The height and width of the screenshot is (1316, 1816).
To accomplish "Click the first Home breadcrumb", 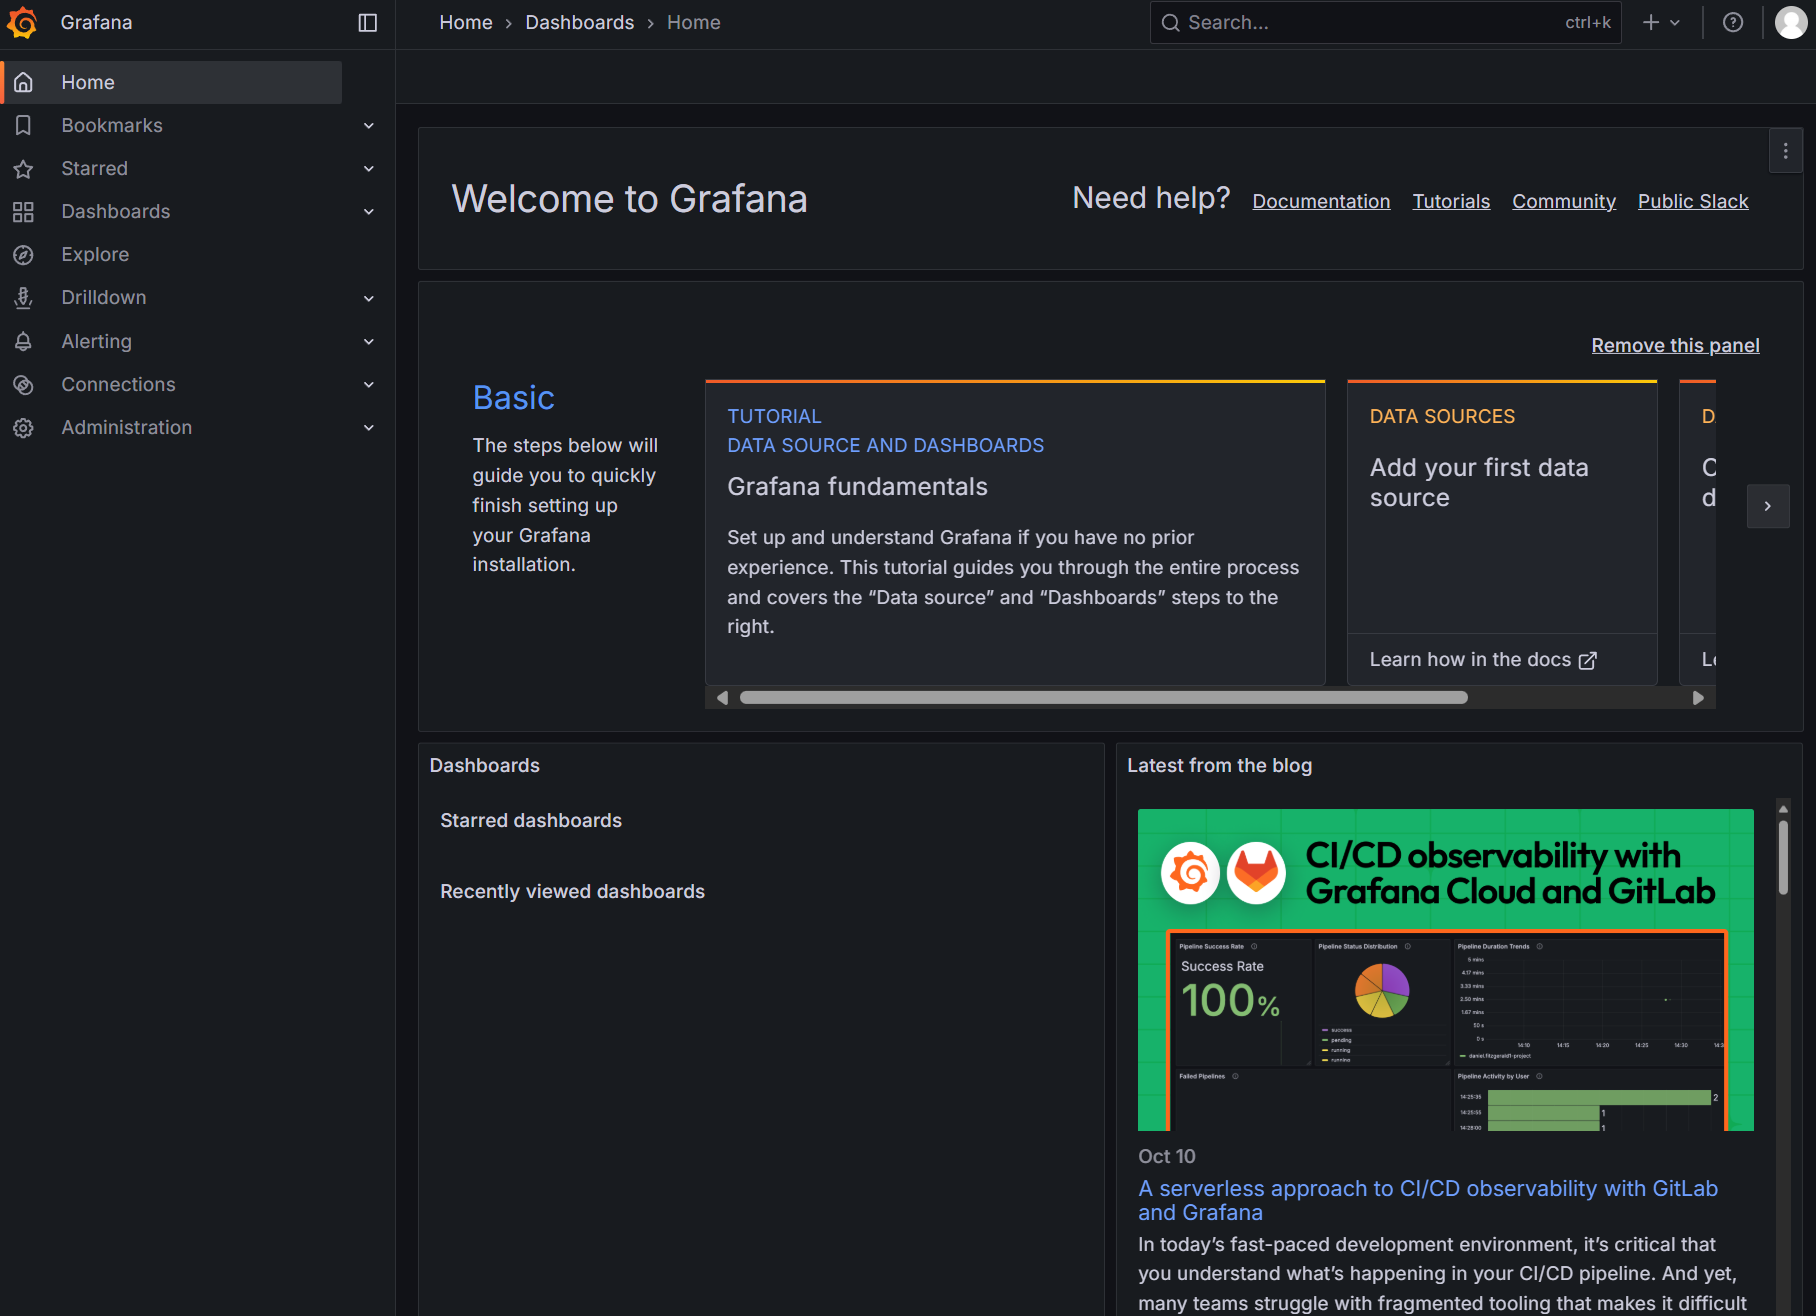I will pyautogui.click(x=466, y=22).
